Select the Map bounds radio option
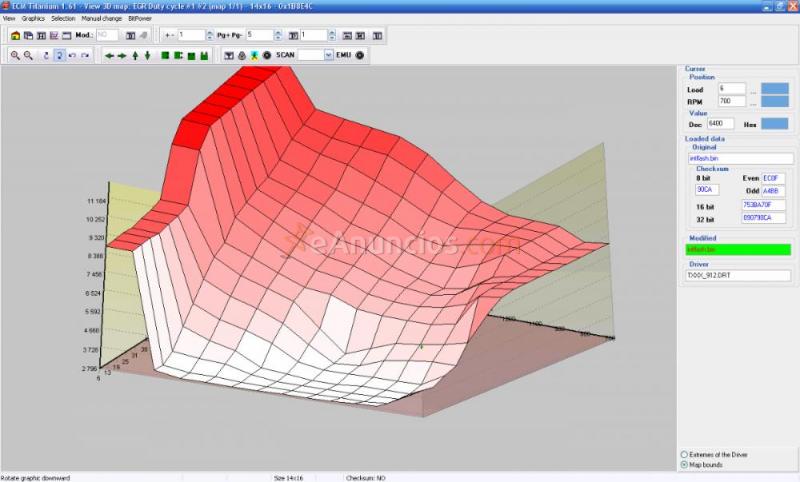Screen dimensions: 800x482 [684, 464]
